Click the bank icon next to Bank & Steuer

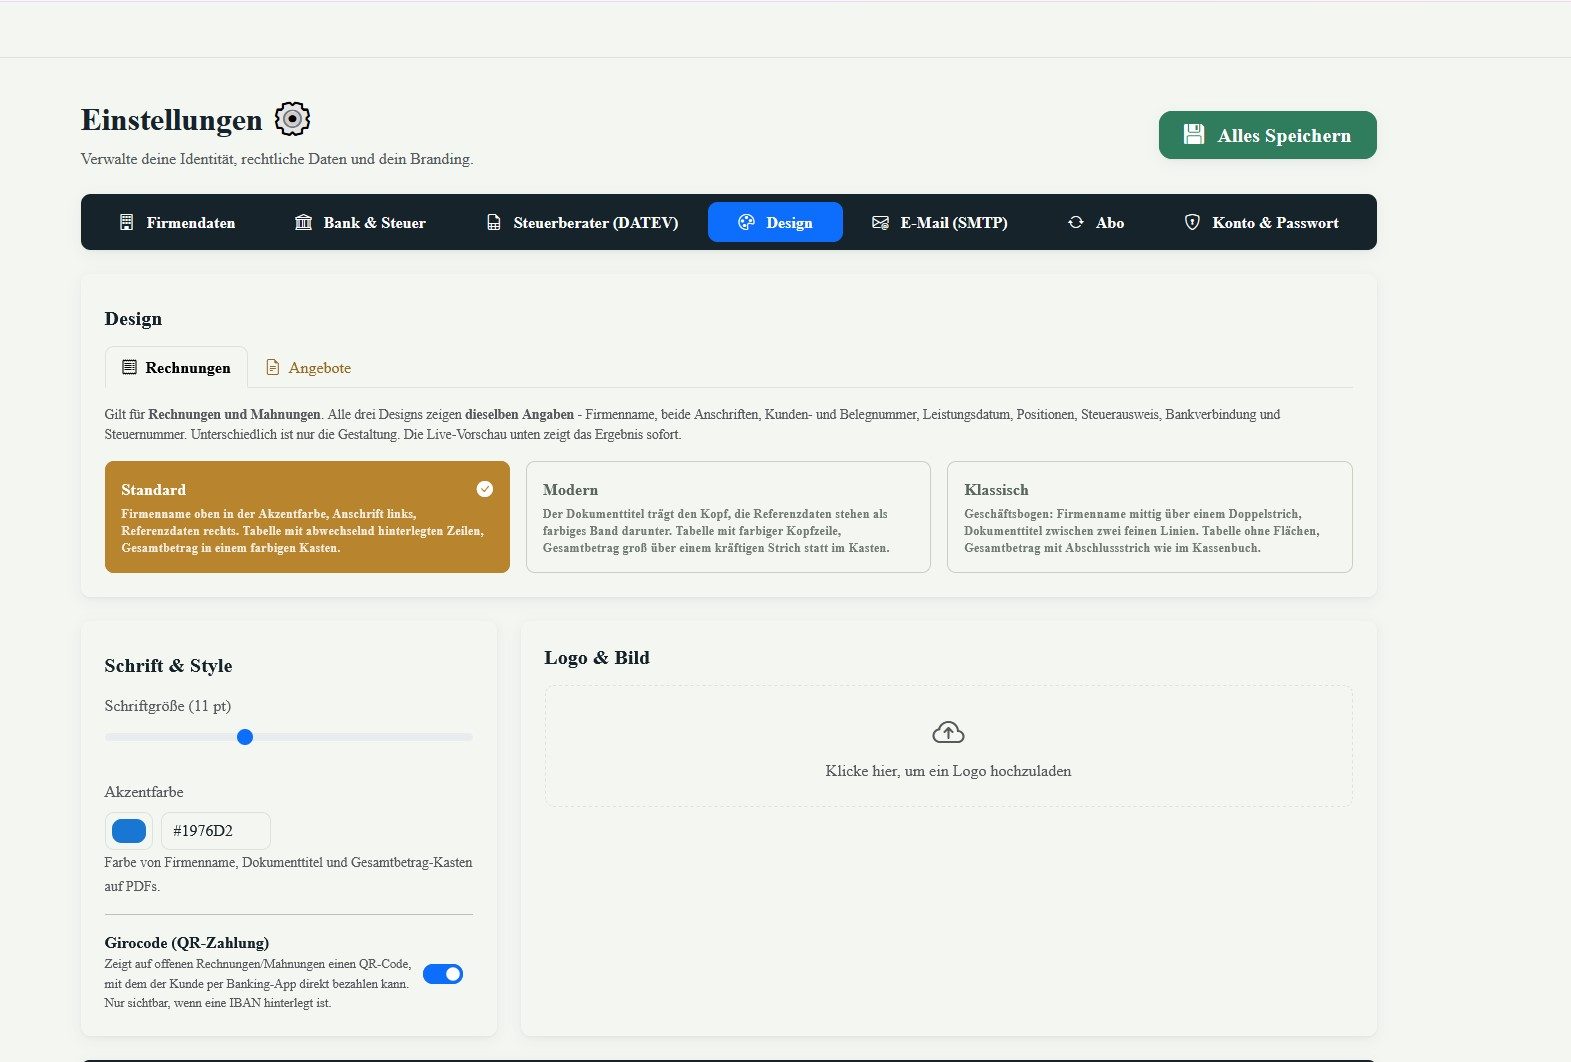pyautogui.click(x=303, y=222)
